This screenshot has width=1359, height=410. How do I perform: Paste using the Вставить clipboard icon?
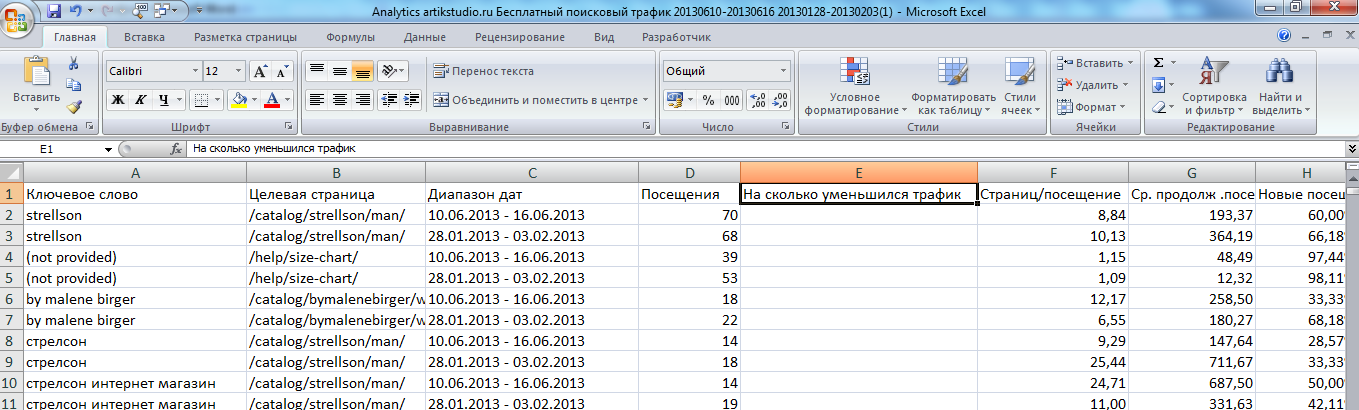(36, 73)
